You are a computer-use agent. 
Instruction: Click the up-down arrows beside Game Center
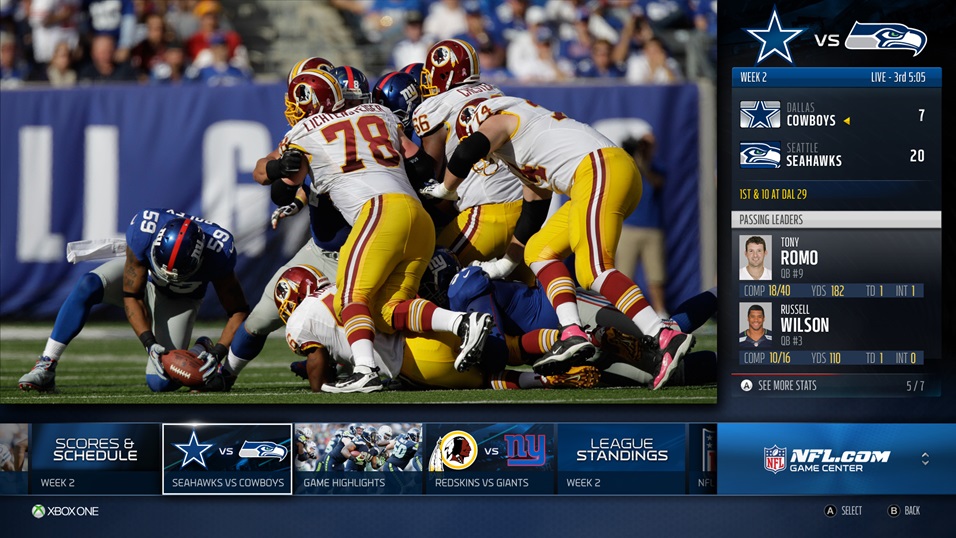point(925,459)
